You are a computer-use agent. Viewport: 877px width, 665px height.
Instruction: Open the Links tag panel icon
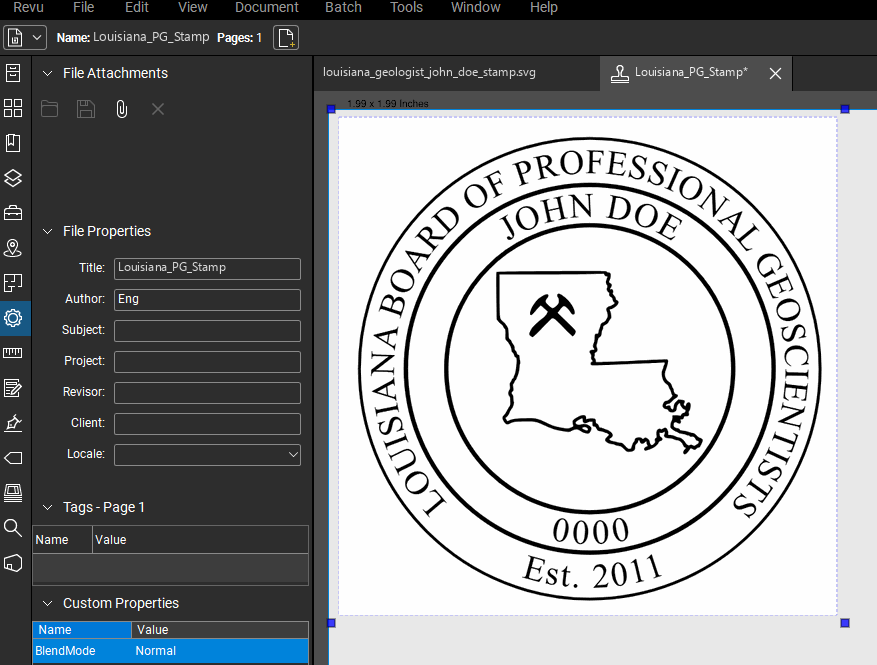pyautogui.click(x=13, y=458)
